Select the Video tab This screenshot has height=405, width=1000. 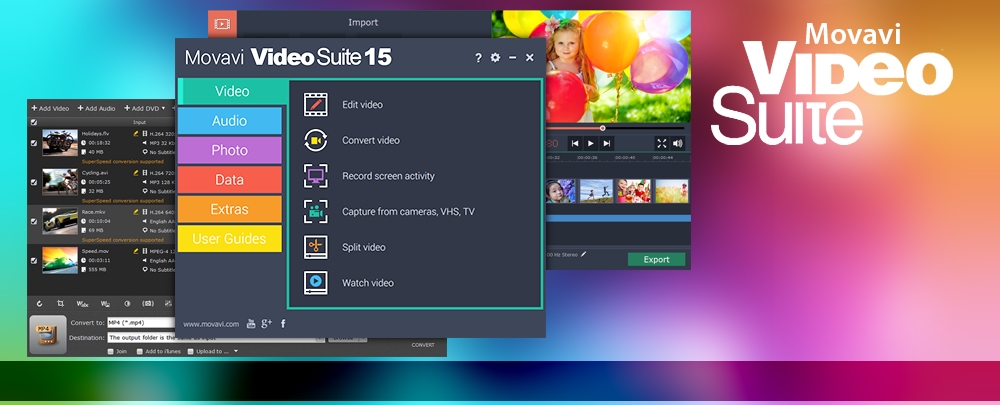[x=232, y=91]
